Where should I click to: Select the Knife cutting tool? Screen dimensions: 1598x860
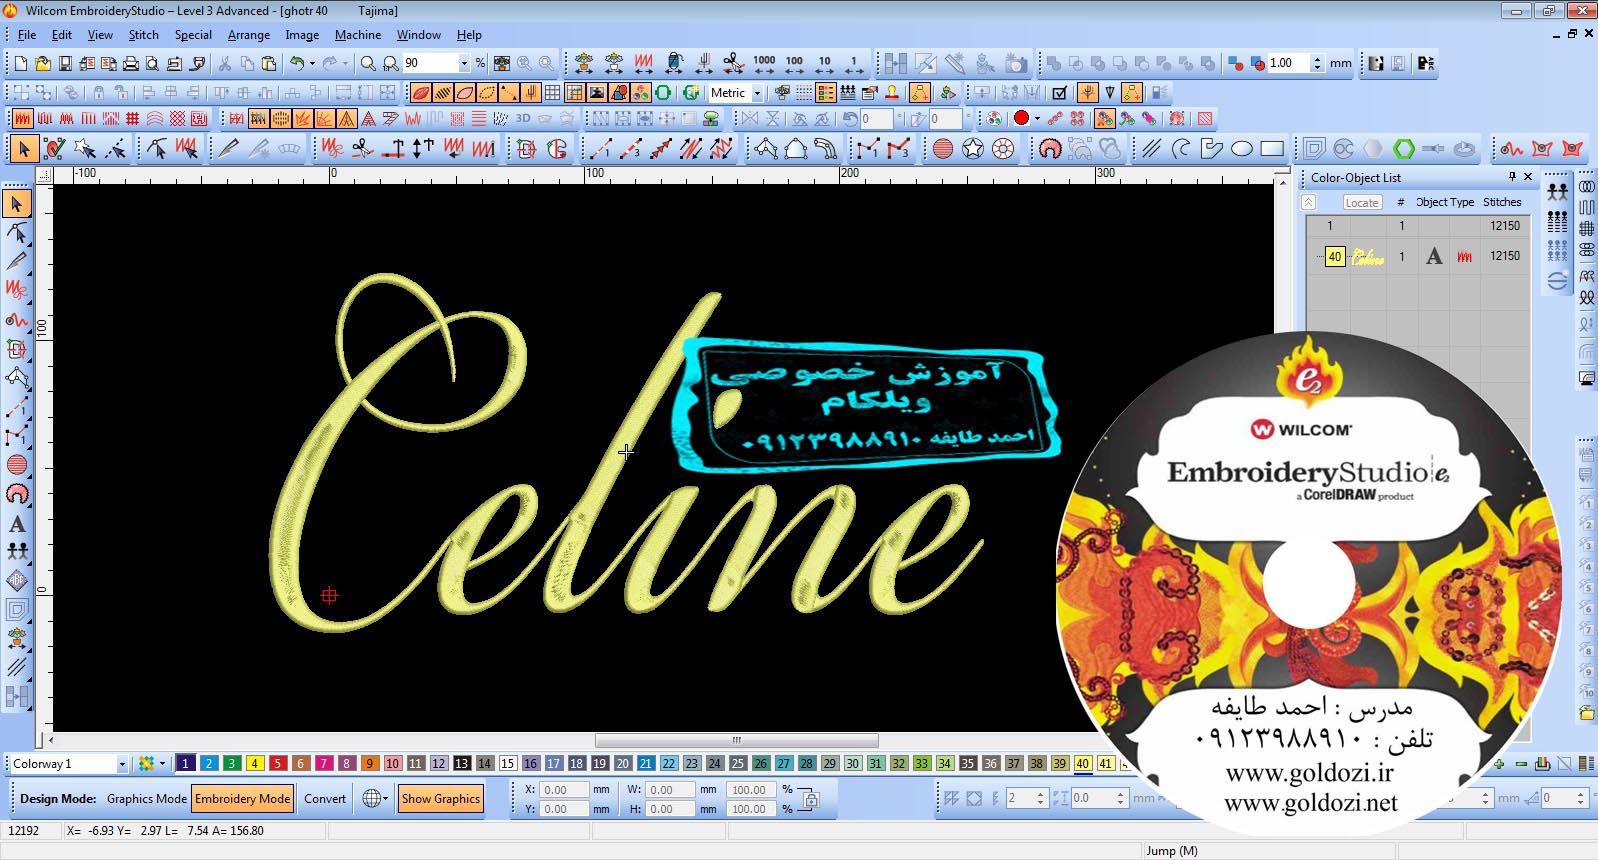pos(228,149)
